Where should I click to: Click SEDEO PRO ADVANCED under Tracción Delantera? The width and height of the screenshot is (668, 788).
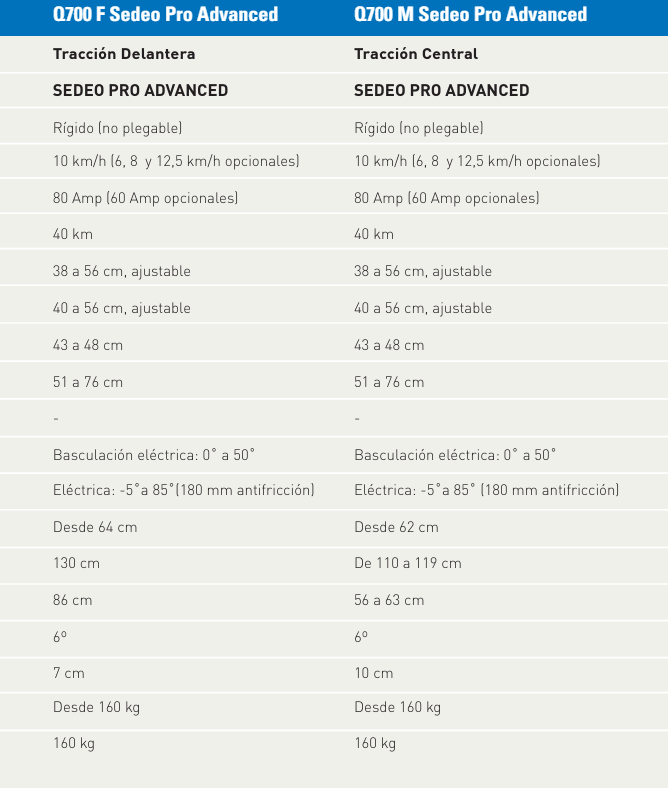[x=140, y=91]
